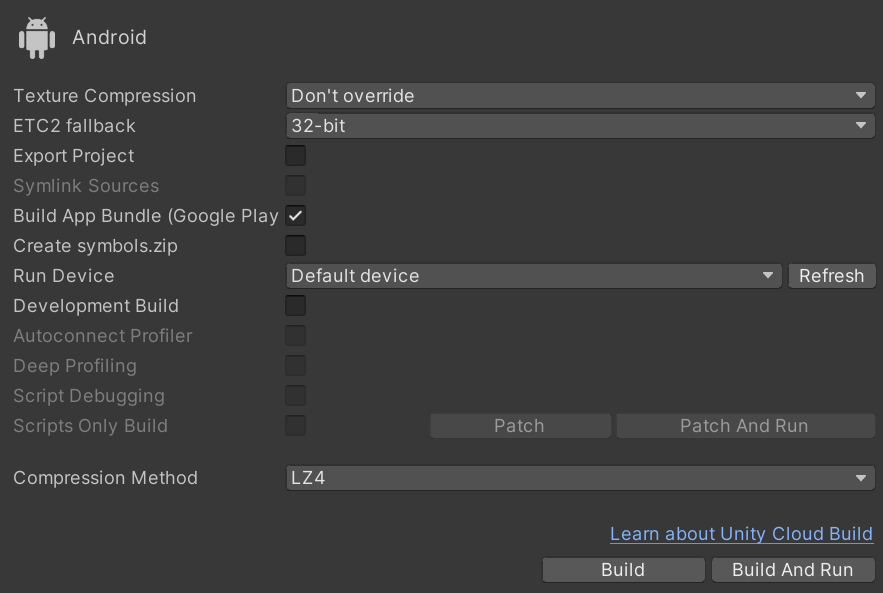Uncheck Build App Bundle (Google Play)
Screen dimensions: 883x593
tap(296, 216)
